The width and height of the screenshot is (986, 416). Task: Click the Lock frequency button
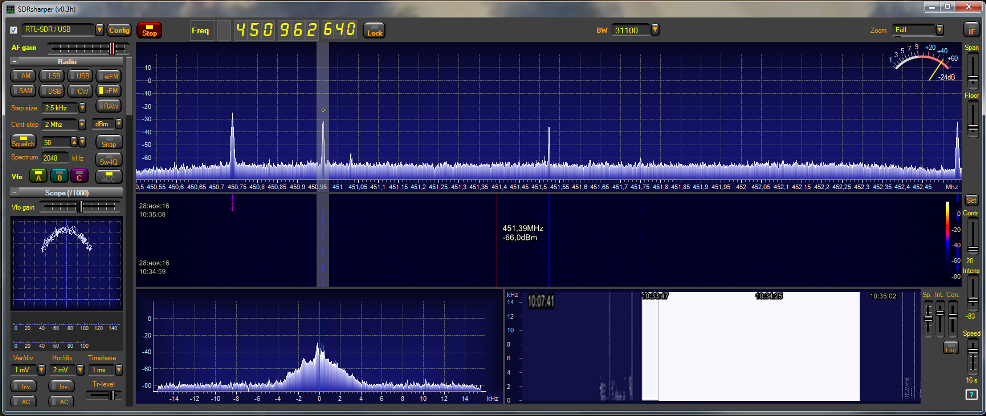(x=374, y=31)
